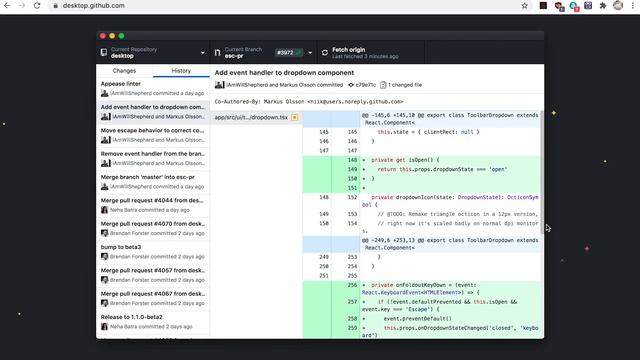Screen dimensions: 640x360
Task: Open Current Repository desktop dropdown
Action: (x=153, y=52)
